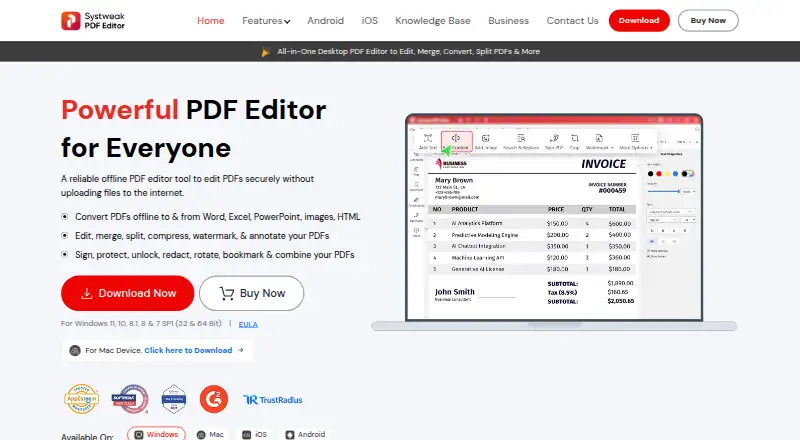Click Crop tool in laptop preview
The image size is (800, 440).
pyautogui.click(x=574, y=142)
